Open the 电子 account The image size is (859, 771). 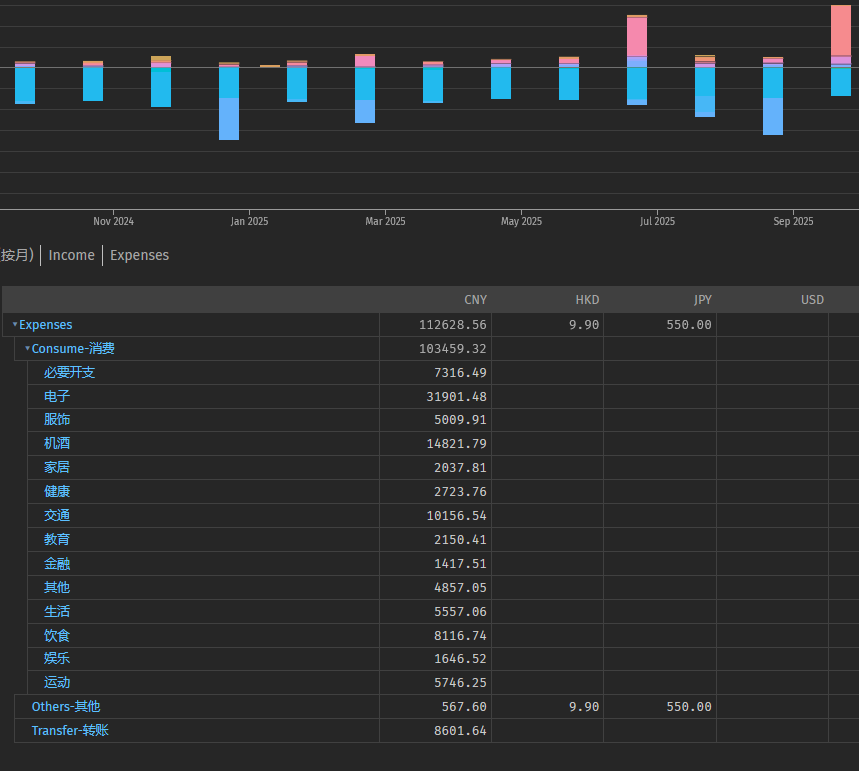tap(57, 396)
